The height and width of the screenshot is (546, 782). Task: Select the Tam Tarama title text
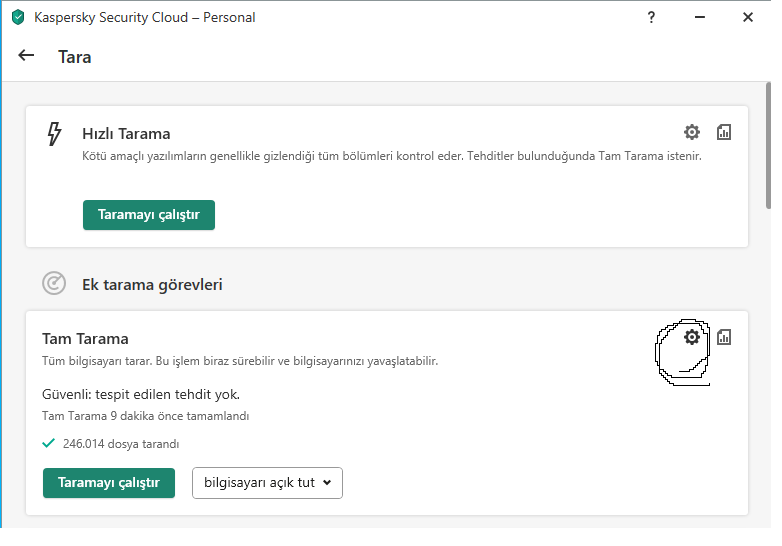point(85,339)
